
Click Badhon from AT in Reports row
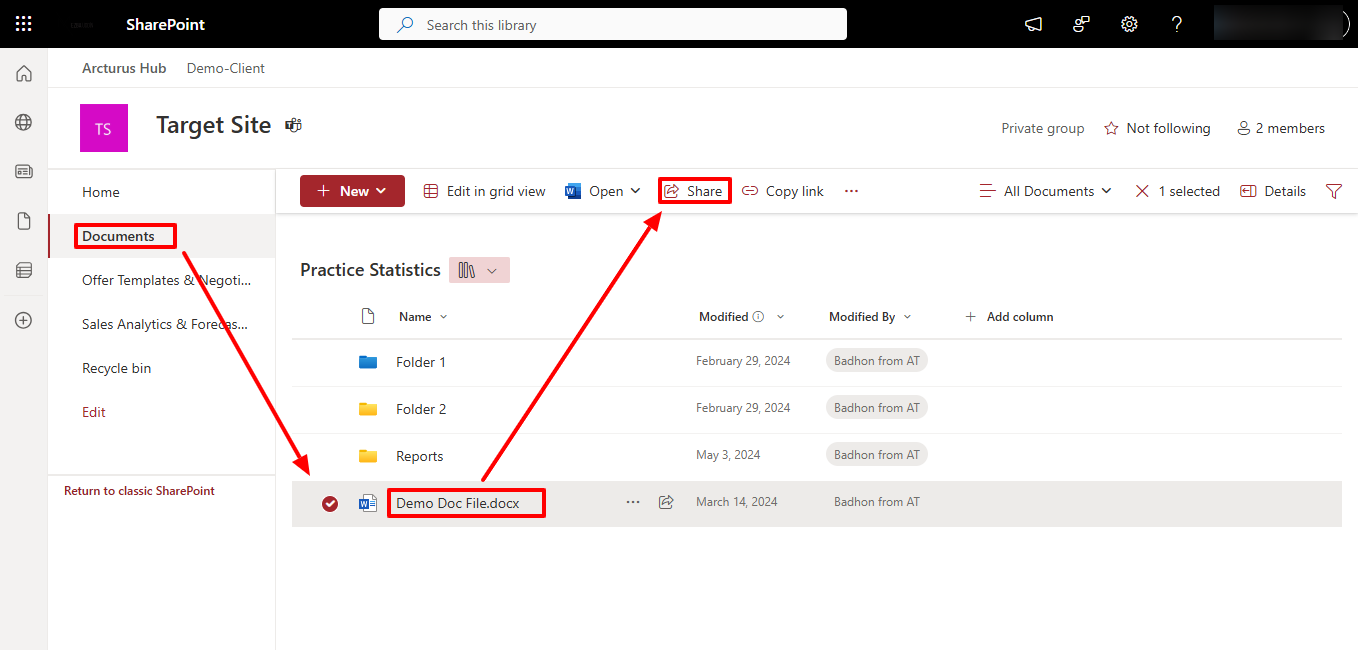click(x=877, y=455)
